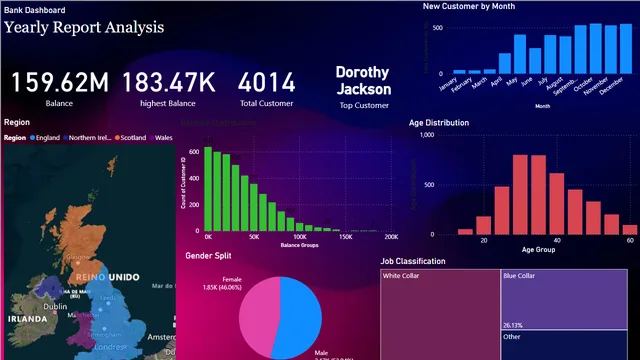Select the Other treemap tile
The height and width of the screenshot is (360, 640).
pyautogui.click(x=564, y=345)
